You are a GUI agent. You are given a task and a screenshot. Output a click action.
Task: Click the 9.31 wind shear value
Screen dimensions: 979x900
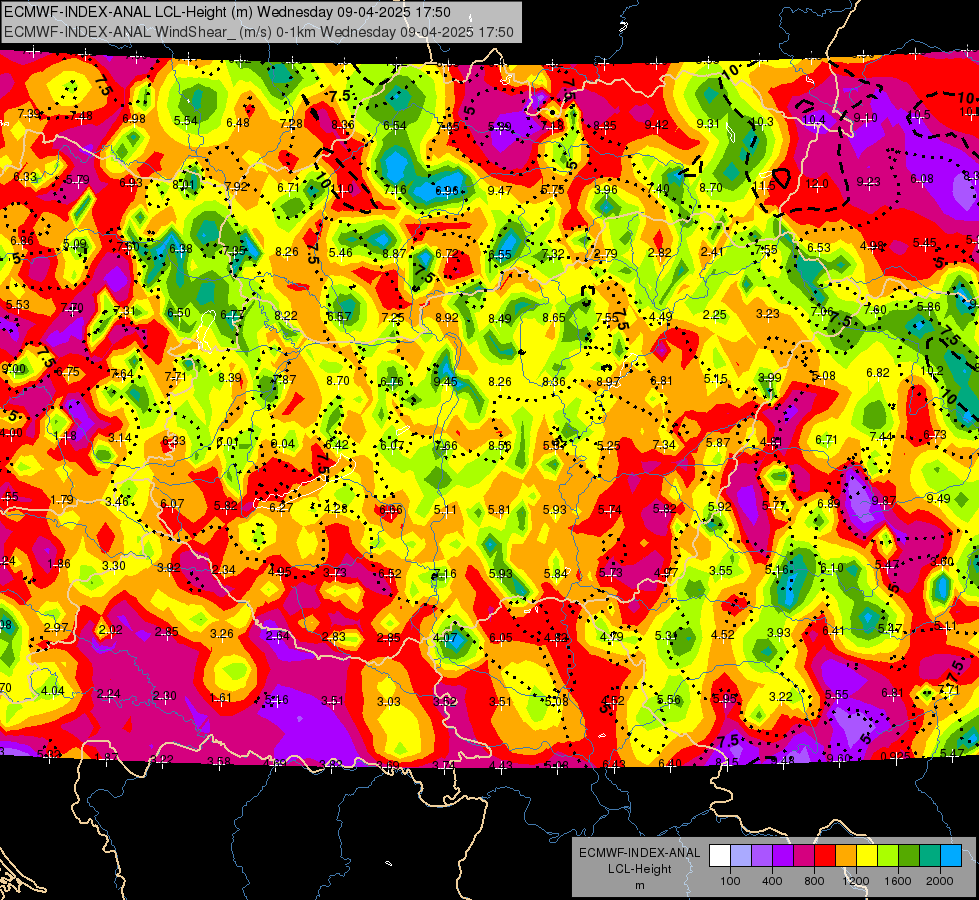pyautogui.click(x=708, y=123)
